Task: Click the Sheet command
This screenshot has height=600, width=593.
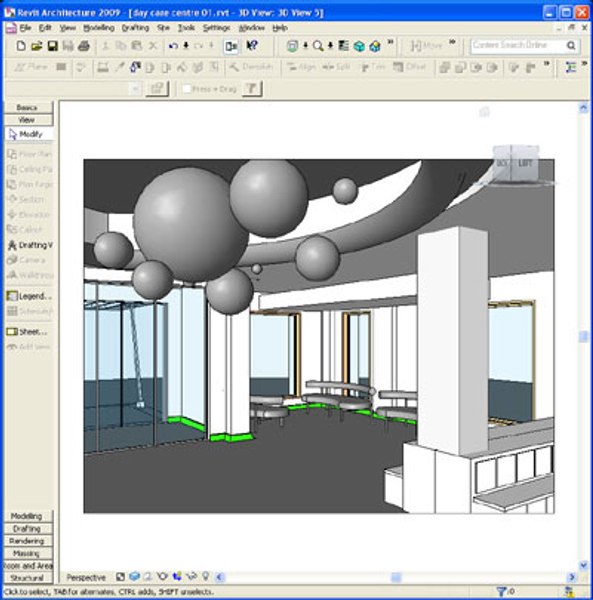Action: pyautogui.click(x=27, y=332)
